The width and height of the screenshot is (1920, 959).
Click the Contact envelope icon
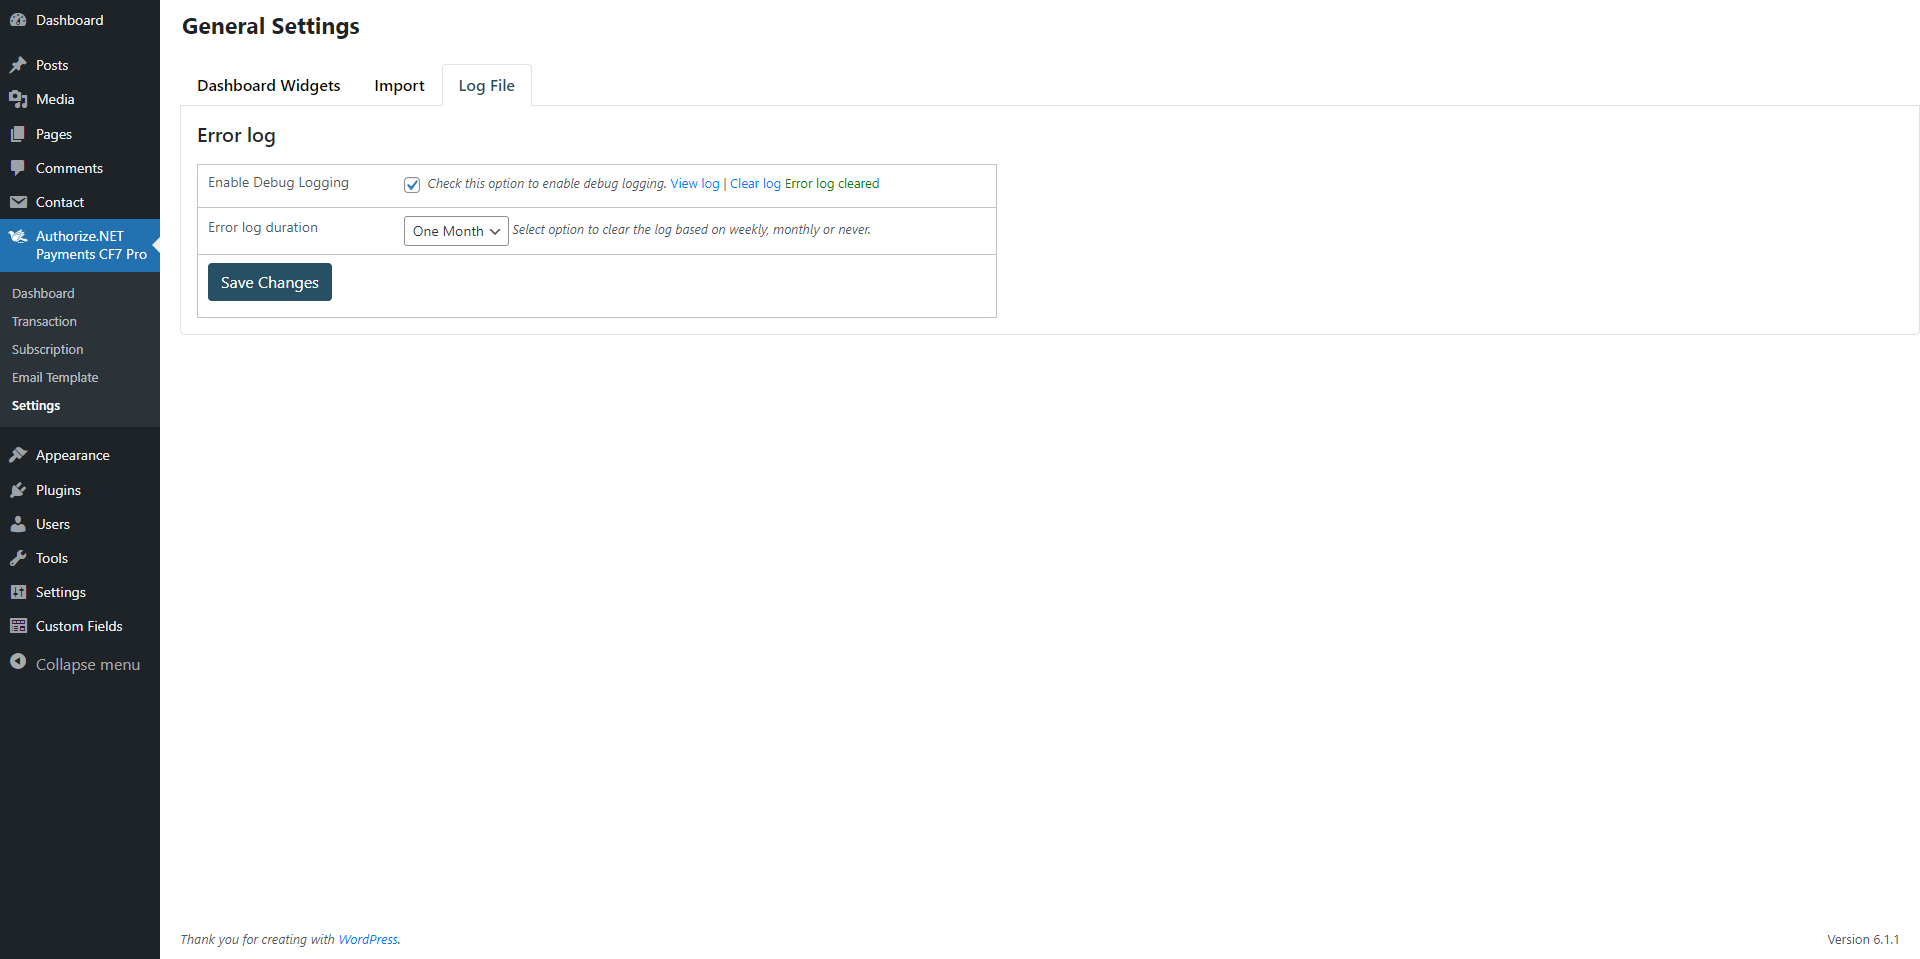(18, 202)
